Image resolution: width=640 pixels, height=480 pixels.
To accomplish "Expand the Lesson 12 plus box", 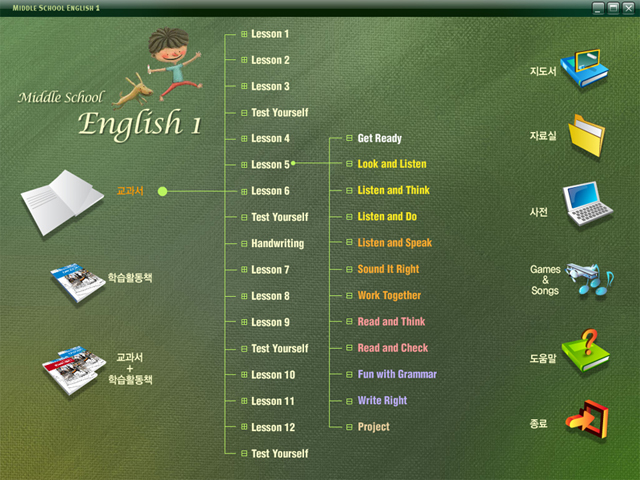I will pyautogui.click(x=244, y=427).
